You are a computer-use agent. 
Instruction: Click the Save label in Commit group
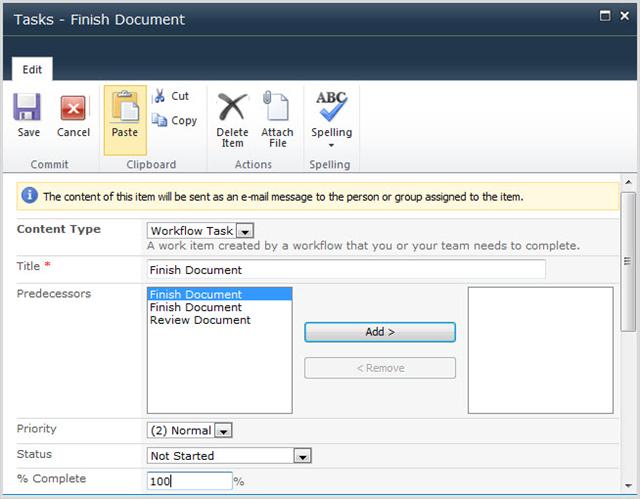[x=29, y=132]
